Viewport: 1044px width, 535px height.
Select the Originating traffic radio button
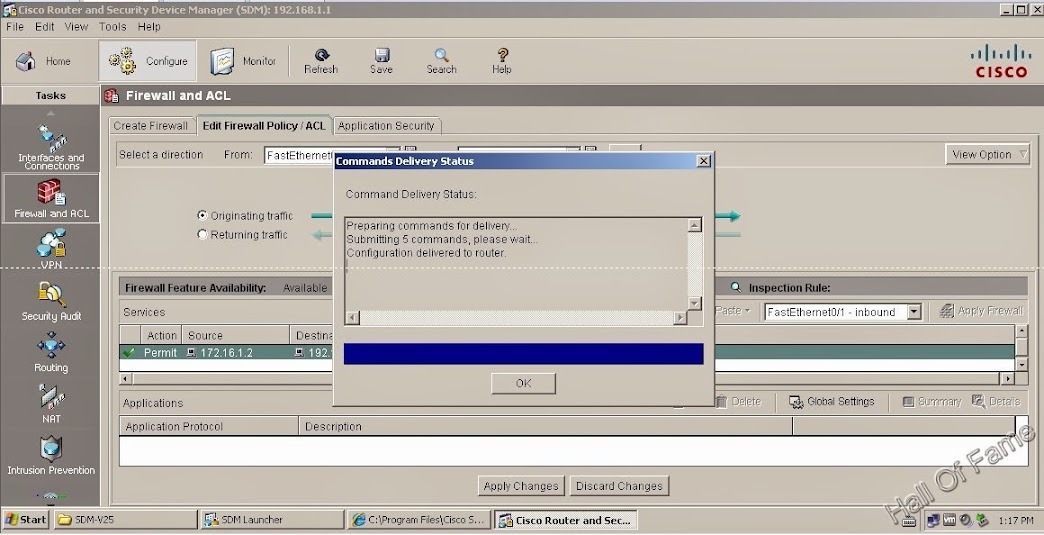(x=202, y=216)
